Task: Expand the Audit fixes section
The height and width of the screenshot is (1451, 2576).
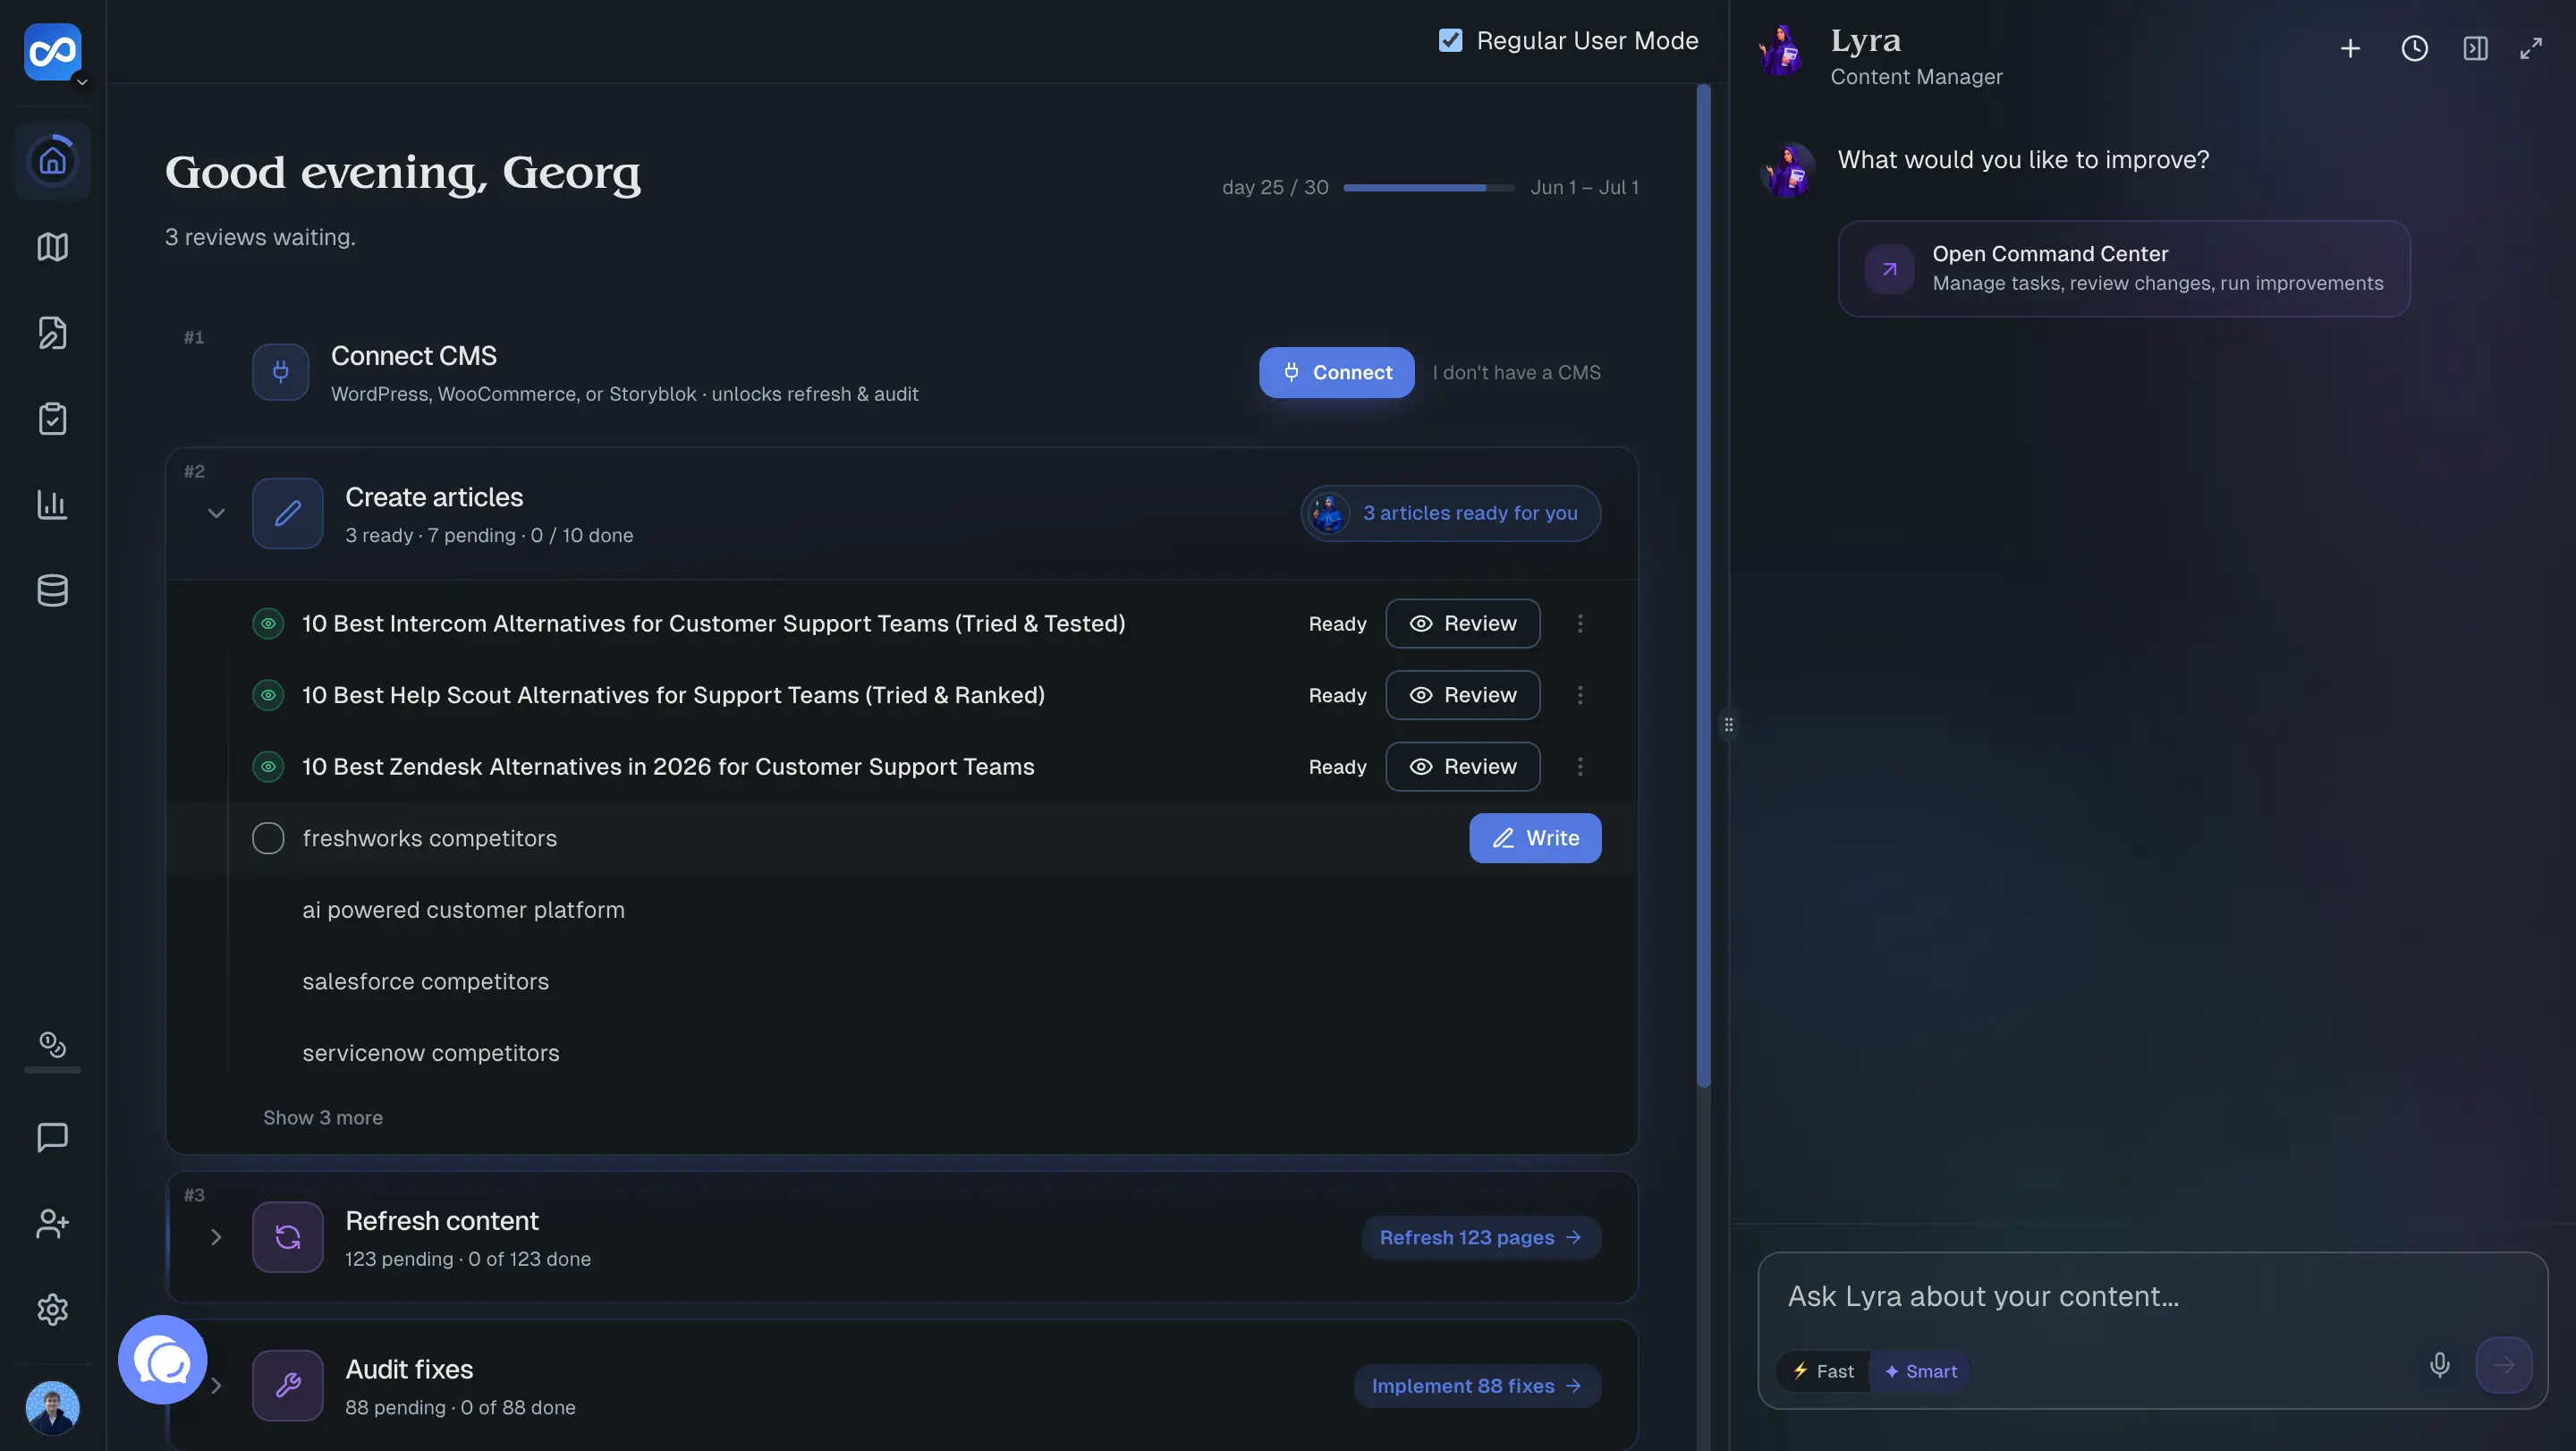Action: [x=216, y=1386]
